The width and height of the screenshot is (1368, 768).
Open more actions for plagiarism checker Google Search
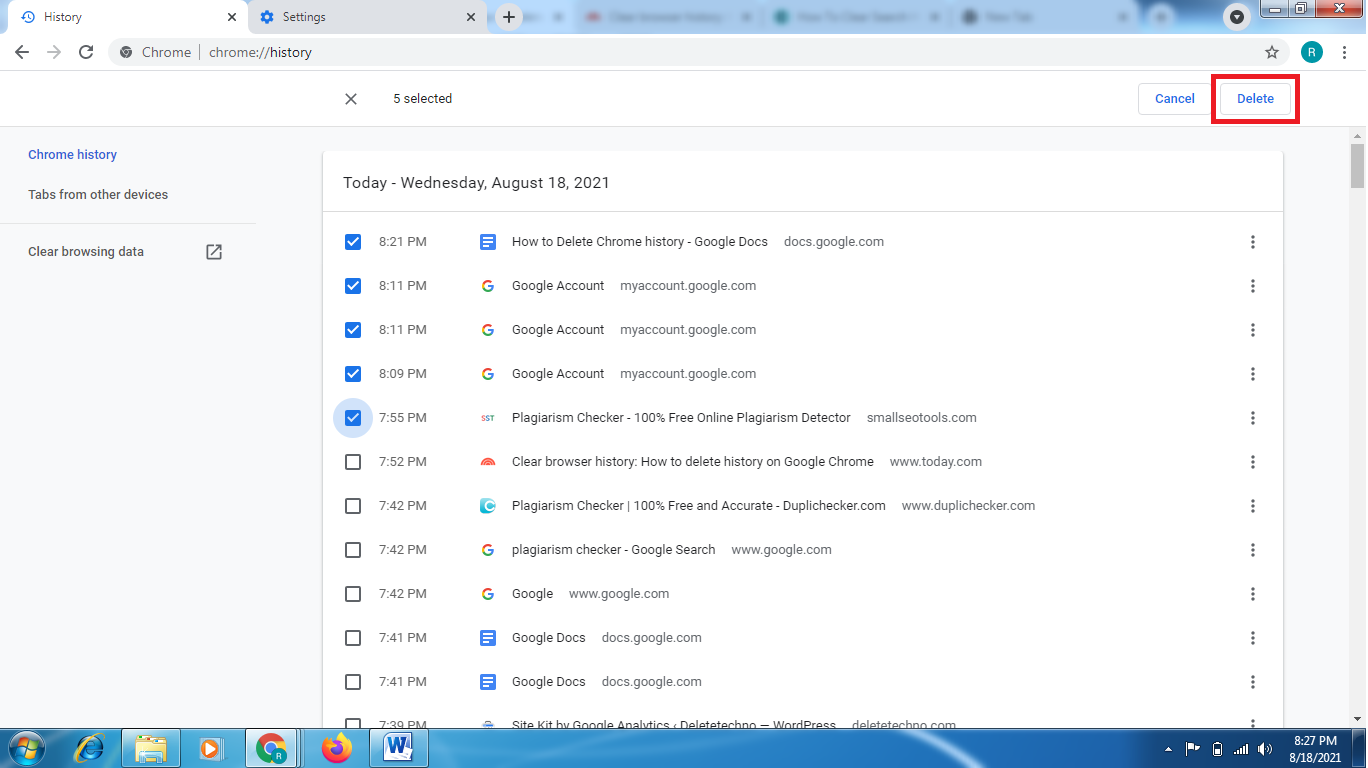coord(1253,550)
